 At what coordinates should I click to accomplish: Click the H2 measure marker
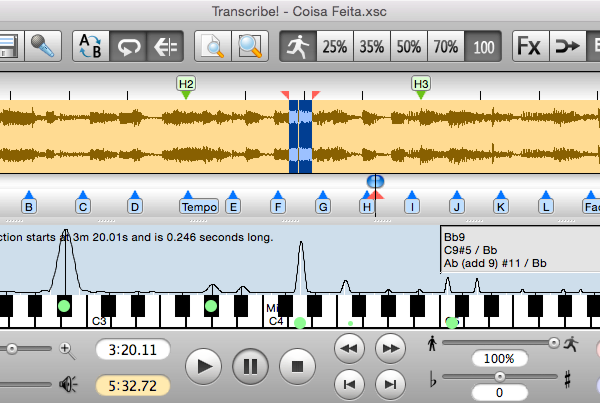[x=186, y=83]
